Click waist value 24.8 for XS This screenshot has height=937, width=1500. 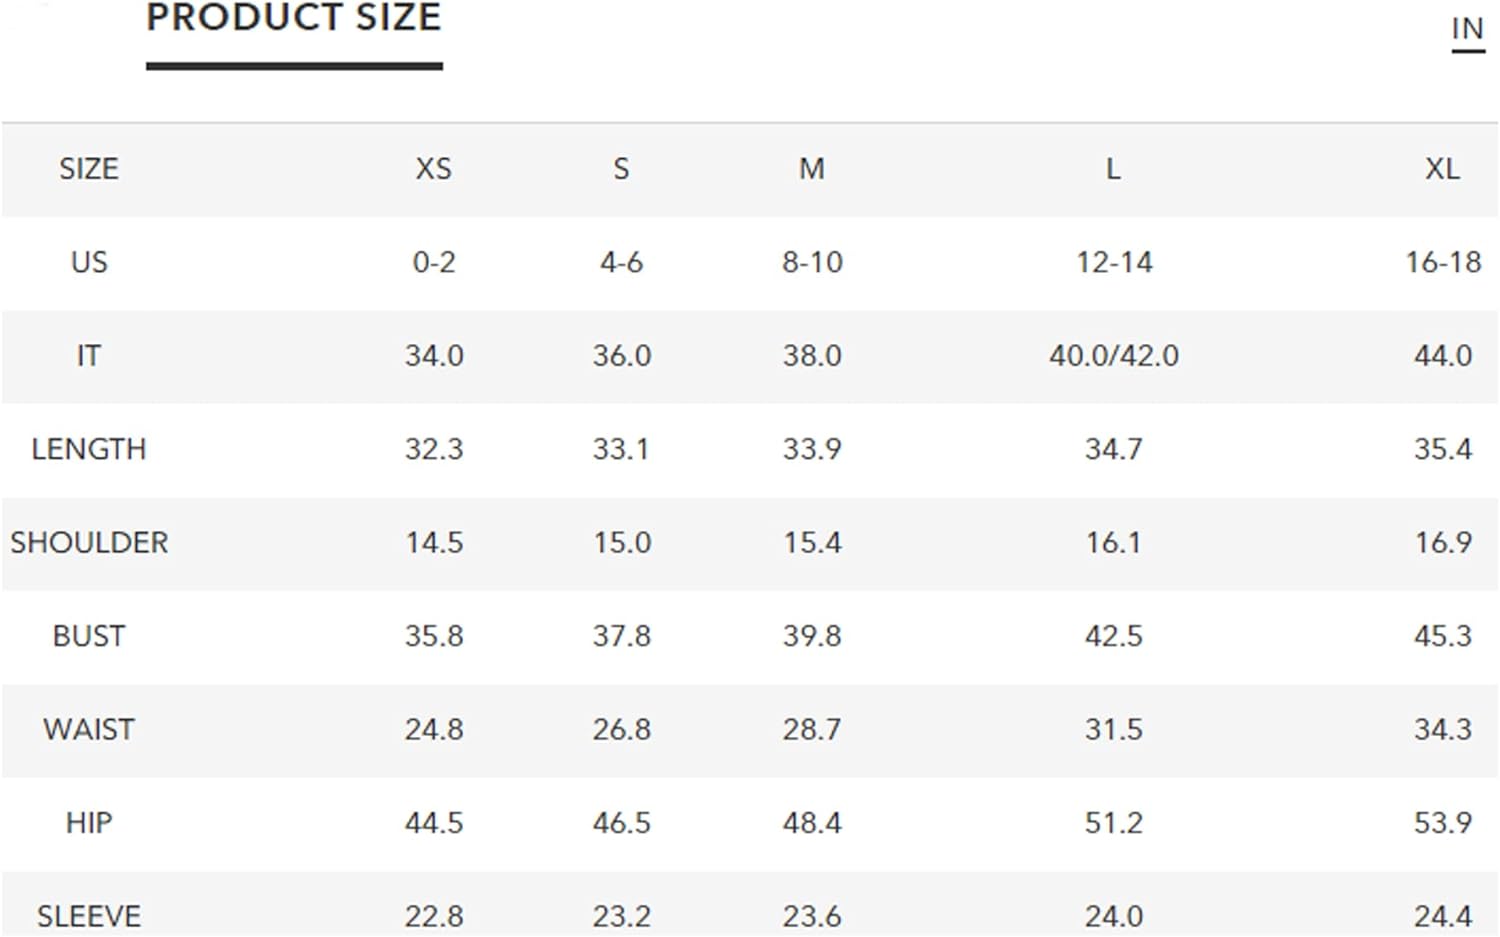tap(434, 730)
